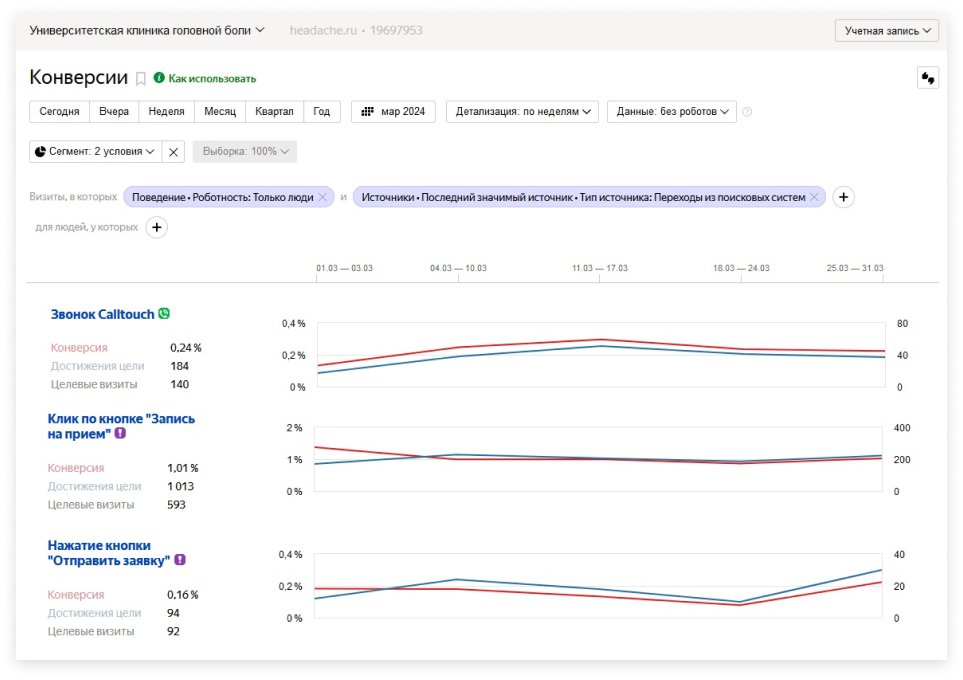The height and width of the screenshot is (680, 963).
Task: Open the compare segments icon button
Action: click(x=927, y=78)
